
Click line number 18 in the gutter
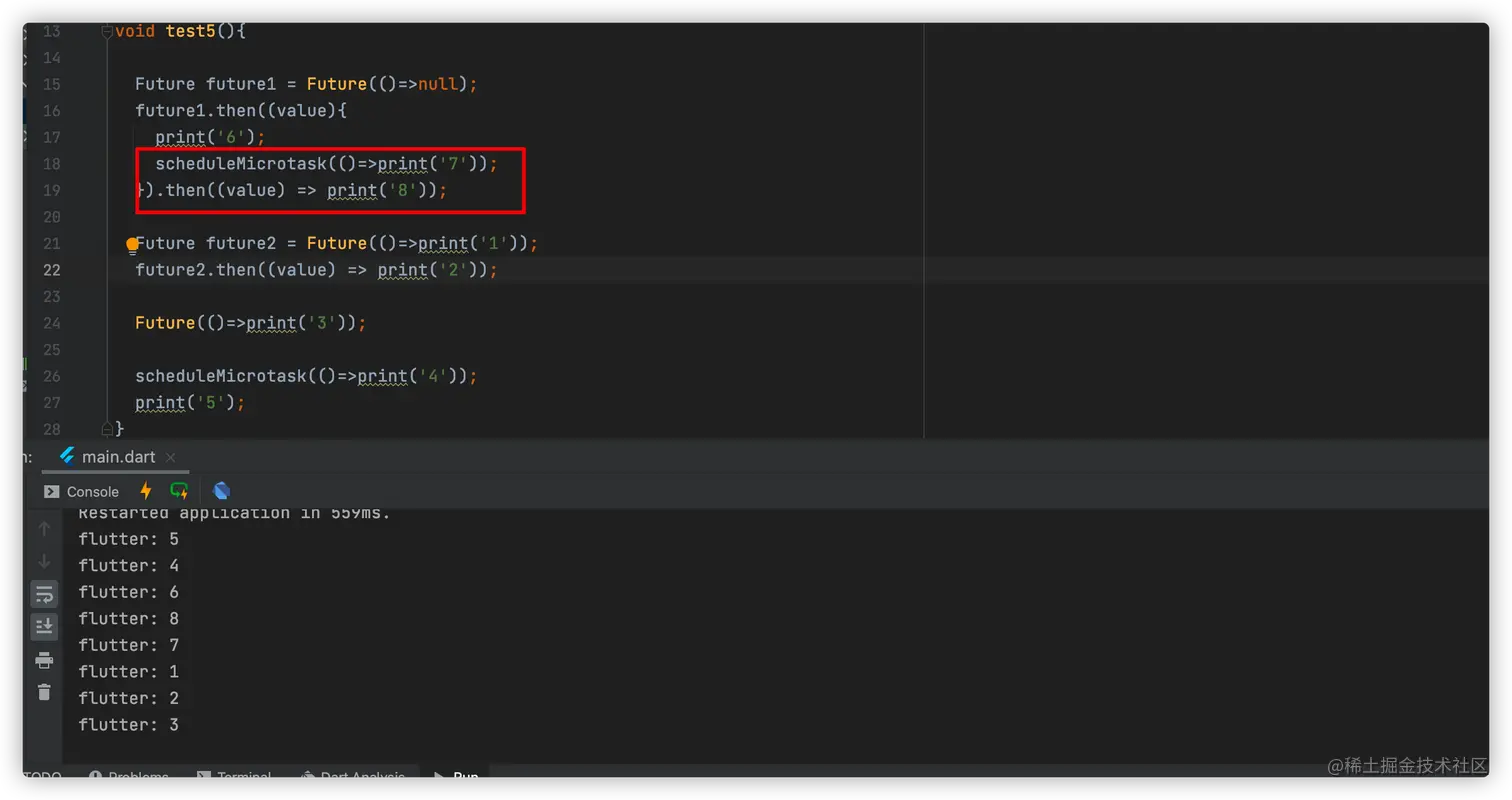pos(51,164)
